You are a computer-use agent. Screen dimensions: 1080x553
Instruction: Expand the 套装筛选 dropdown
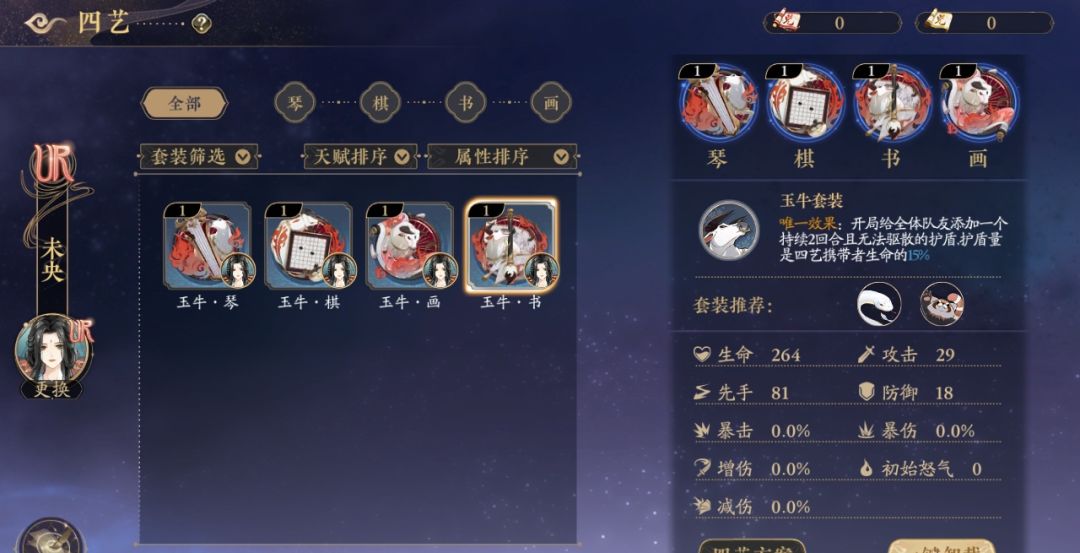tap(198, 157)
